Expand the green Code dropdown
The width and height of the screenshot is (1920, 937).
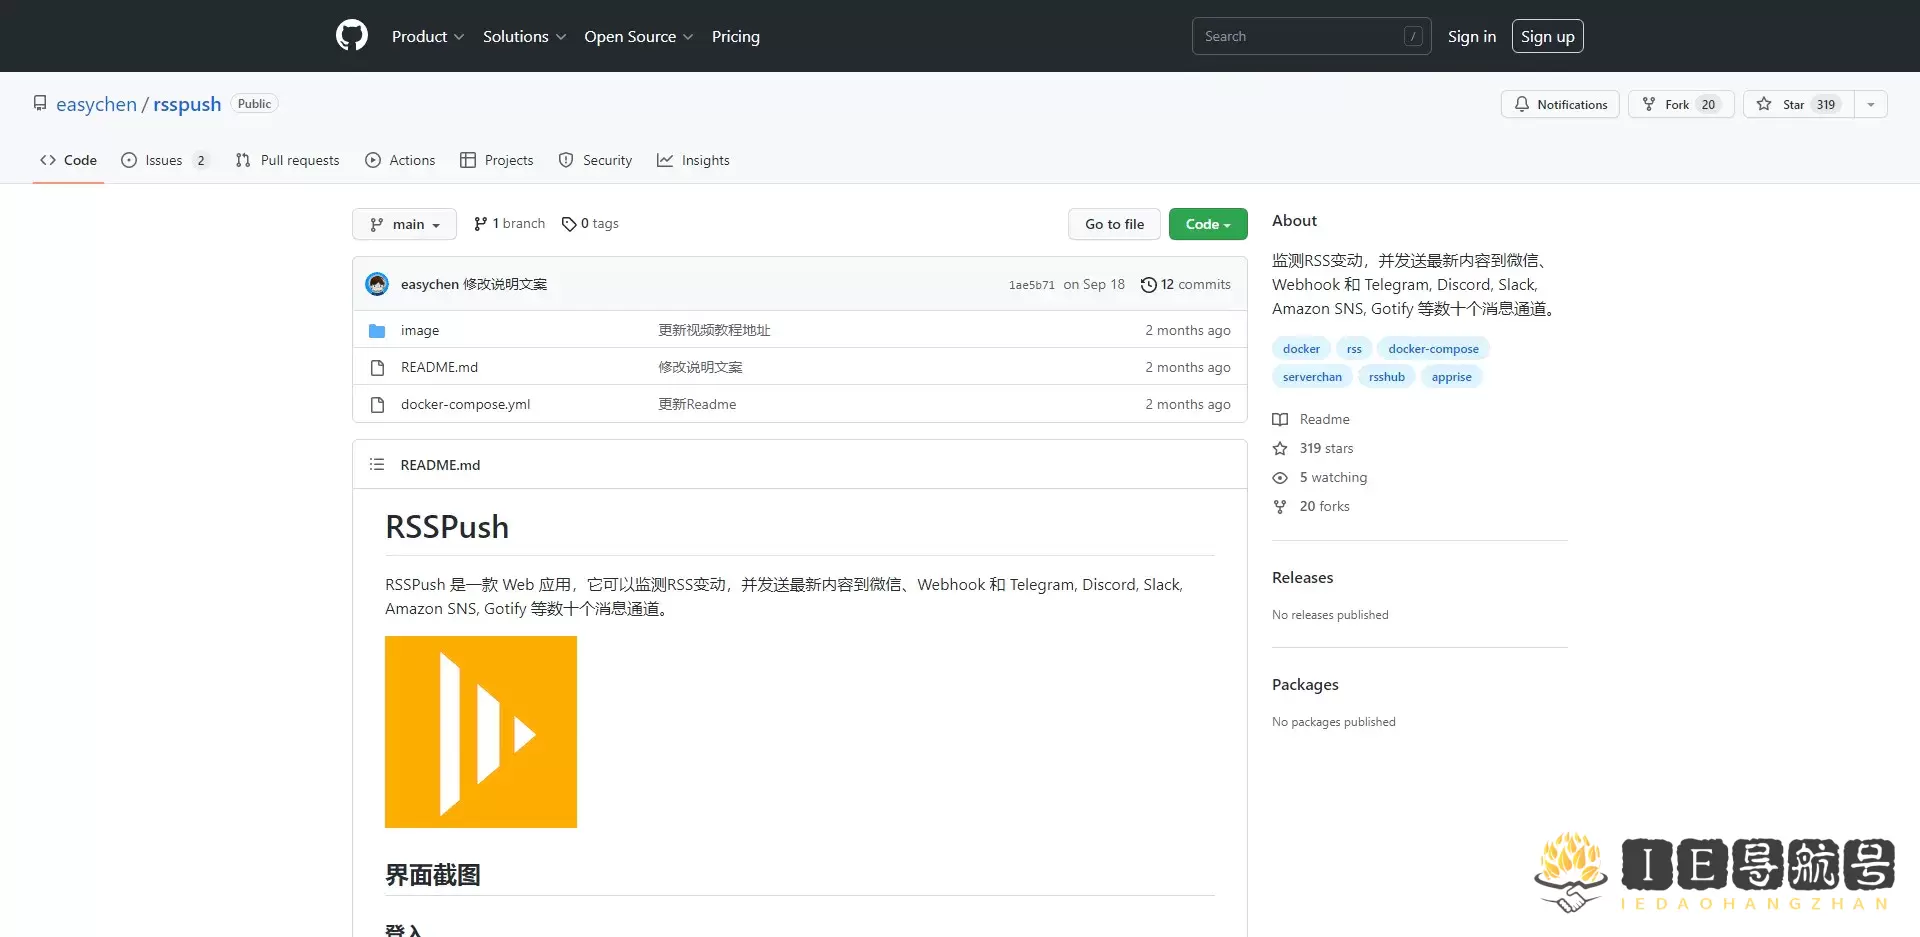[1207, 224]
